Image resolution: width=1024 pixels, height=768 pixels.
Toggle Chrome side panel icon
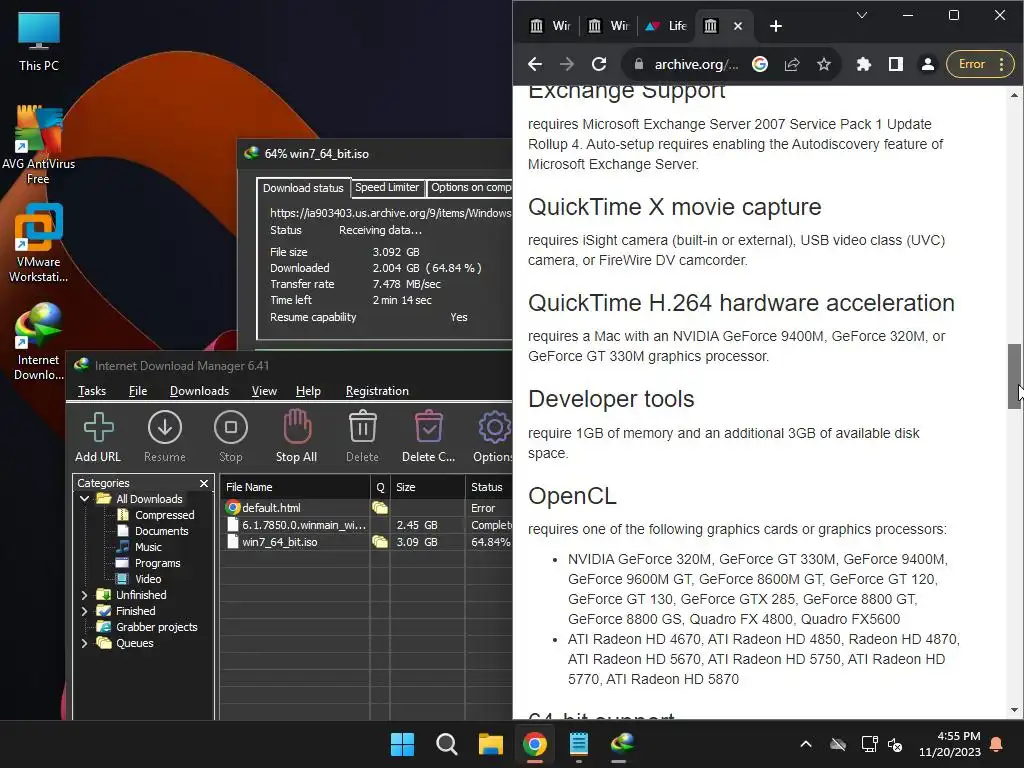[895, 64]
